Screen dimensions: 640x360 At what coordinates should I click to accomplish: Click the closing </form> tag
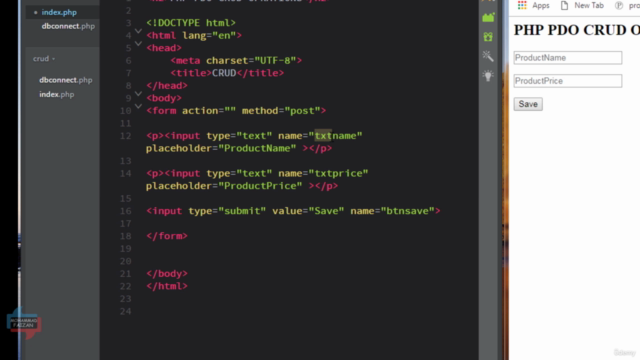(167, 236)
